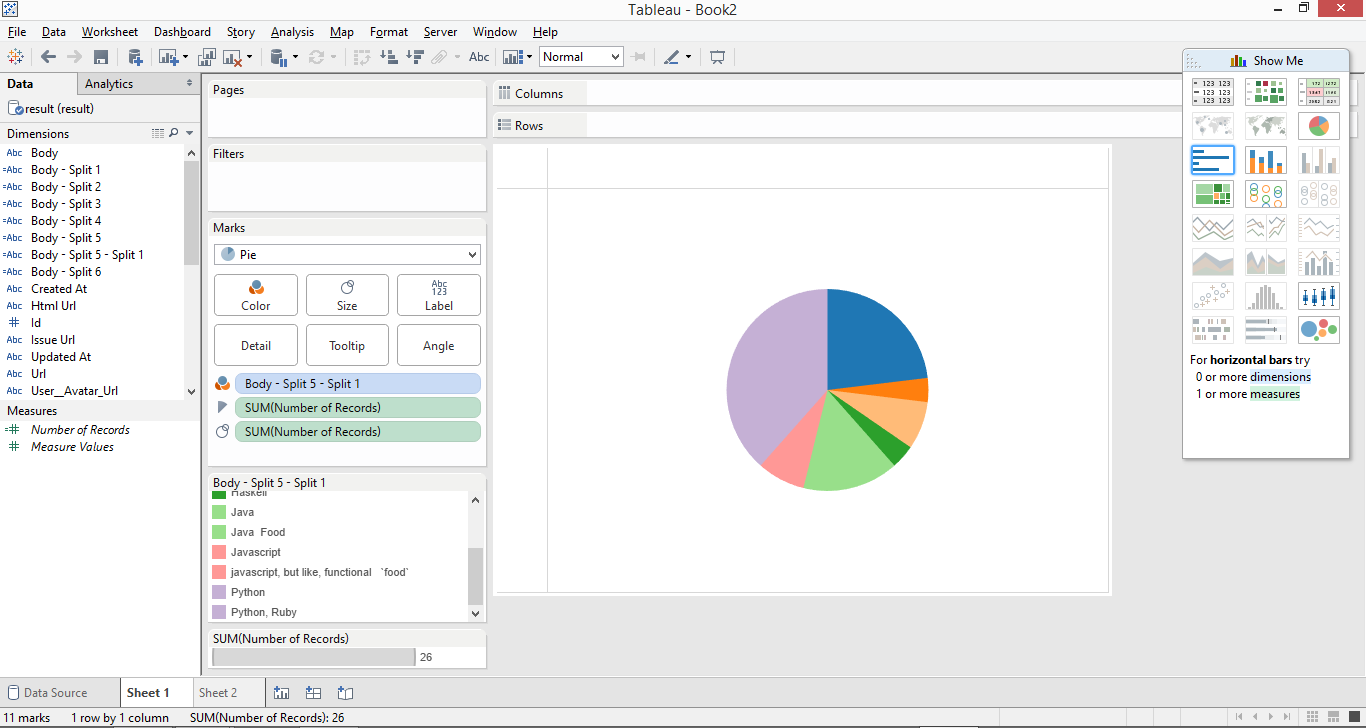The width and height of the screenshot is (1366, 728).
Task: Click the Clear Sheet toolbar icon
Action: 232,57
